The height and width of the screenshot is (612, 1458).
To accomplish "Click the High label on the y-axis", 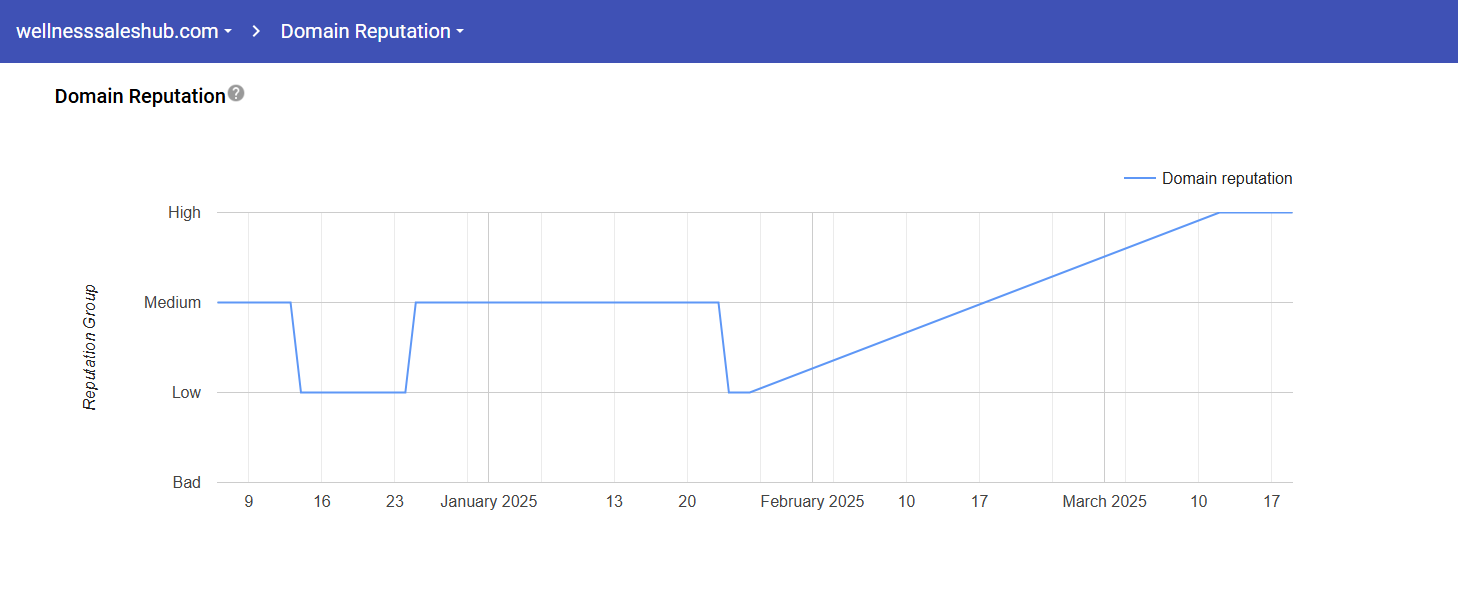I will (x=184, y=212).
